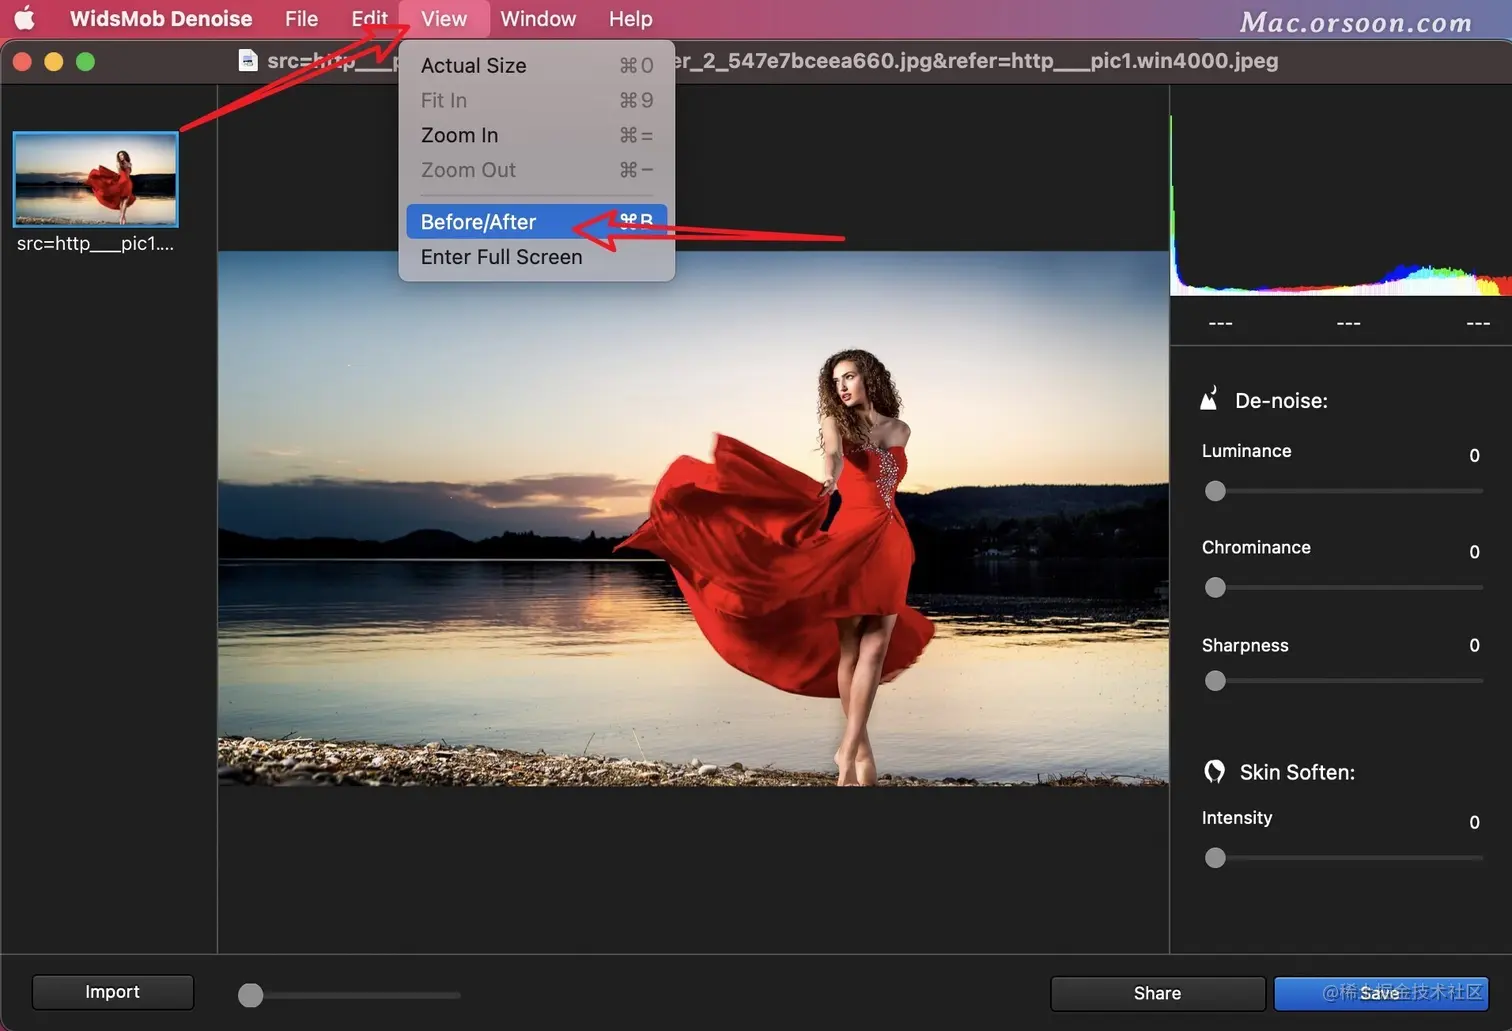The image size is (1512, 1031).
Task: Open the Apple menu
Action: pyautogui.click(x=24, y=18)
